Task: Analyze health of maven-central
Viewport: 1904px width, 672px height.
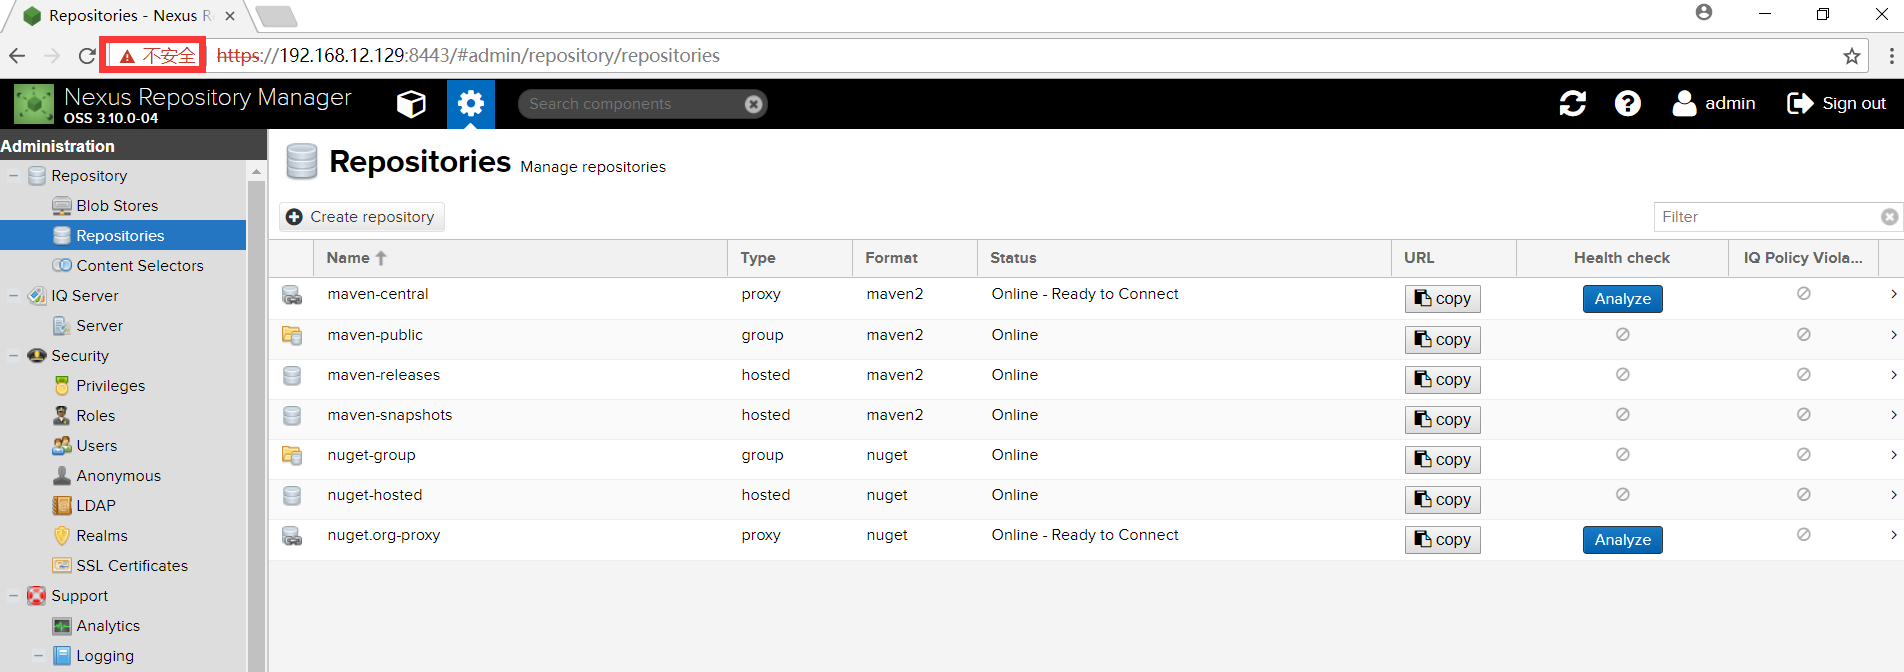Action: 1623,299
